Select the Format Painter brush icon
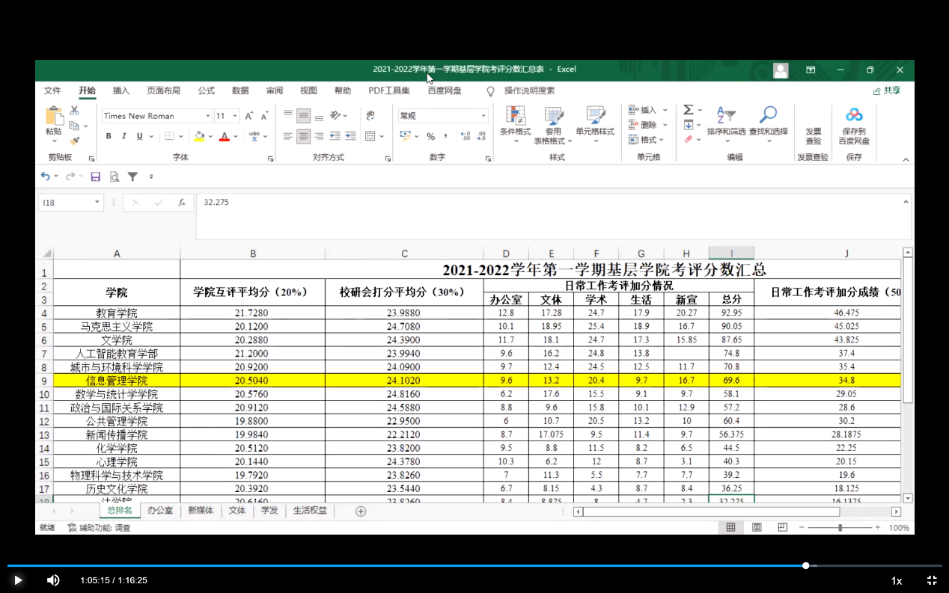 point(75,141)
